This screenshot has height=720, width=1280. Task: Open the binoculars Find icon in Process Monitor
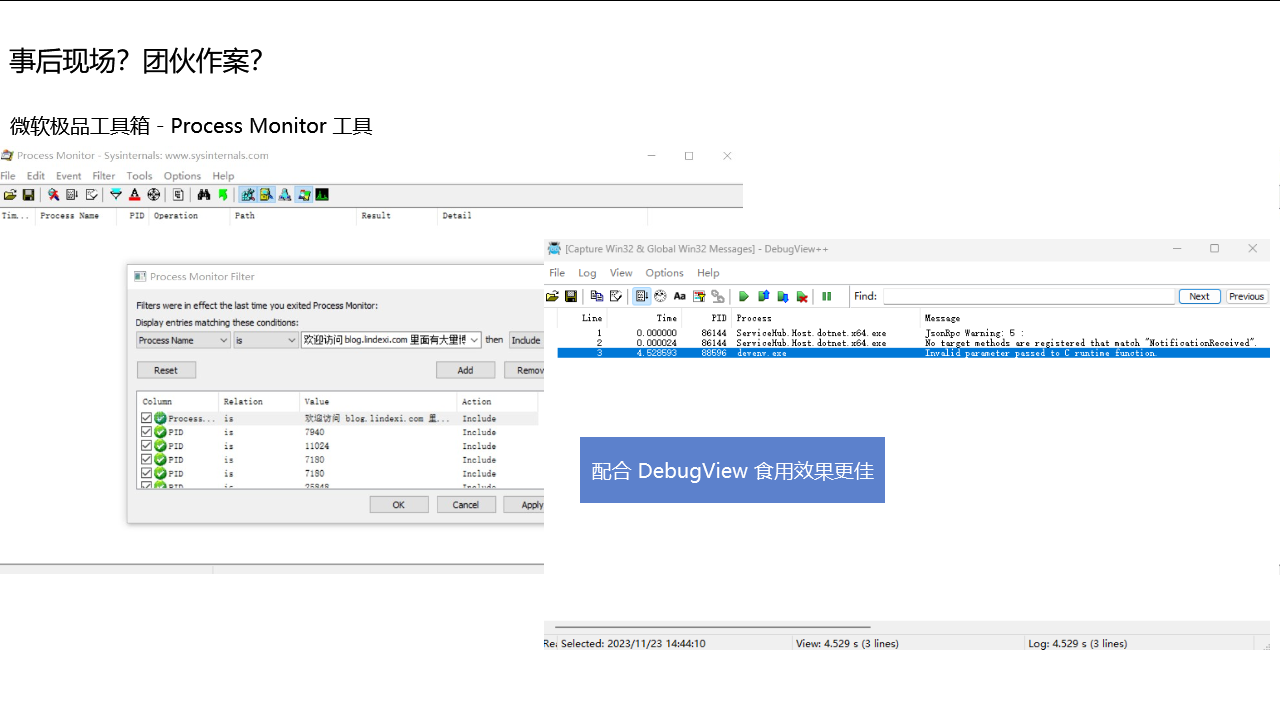click(204, 195)
